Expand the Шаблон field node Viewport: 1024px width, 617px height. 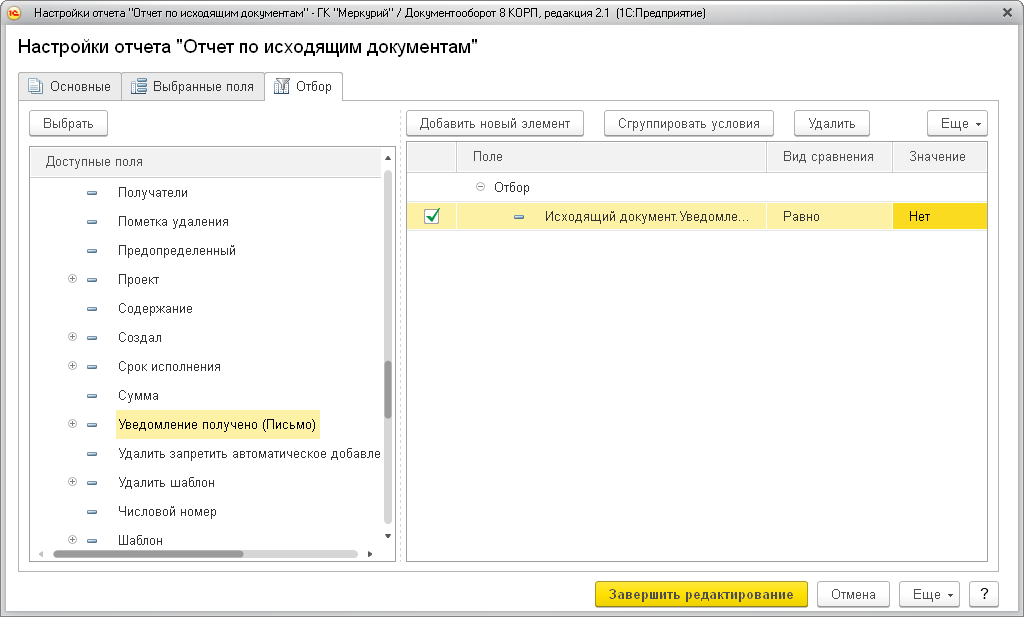point(72,539)
